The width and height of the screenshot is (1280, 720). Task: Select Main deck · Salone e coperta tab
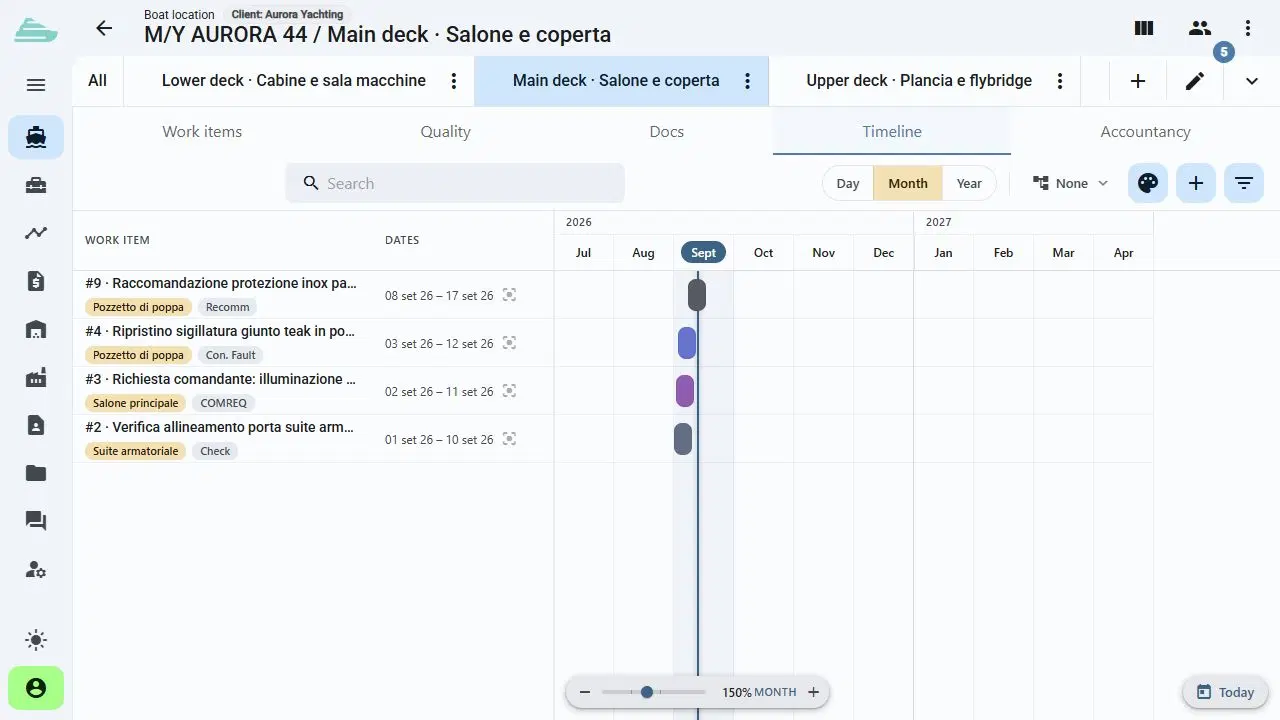[x=616, y=81]
